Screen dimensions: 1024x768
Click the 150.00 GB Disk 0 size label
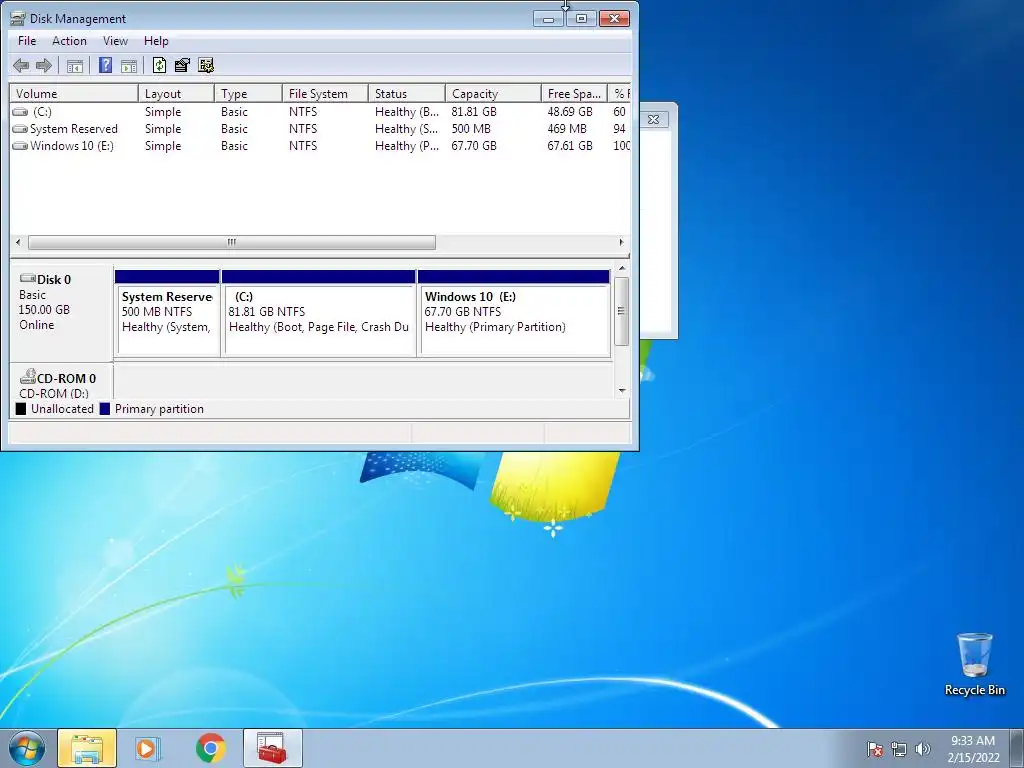(44, 310)
